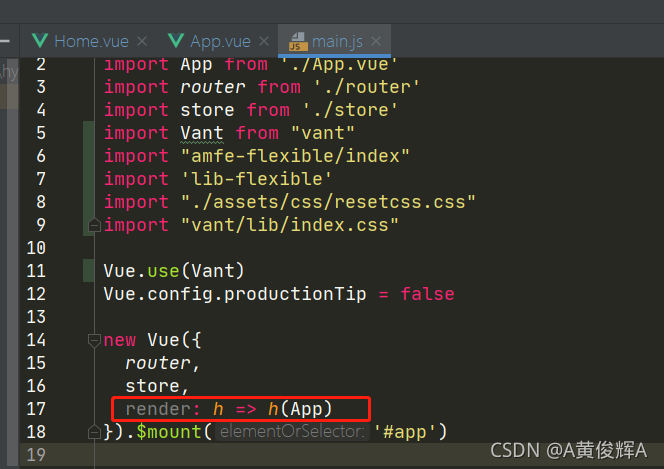This screenshot has width=664, height=469.
Task: Click the './assets/css/resetcss.css' import path
Action: 328,202
